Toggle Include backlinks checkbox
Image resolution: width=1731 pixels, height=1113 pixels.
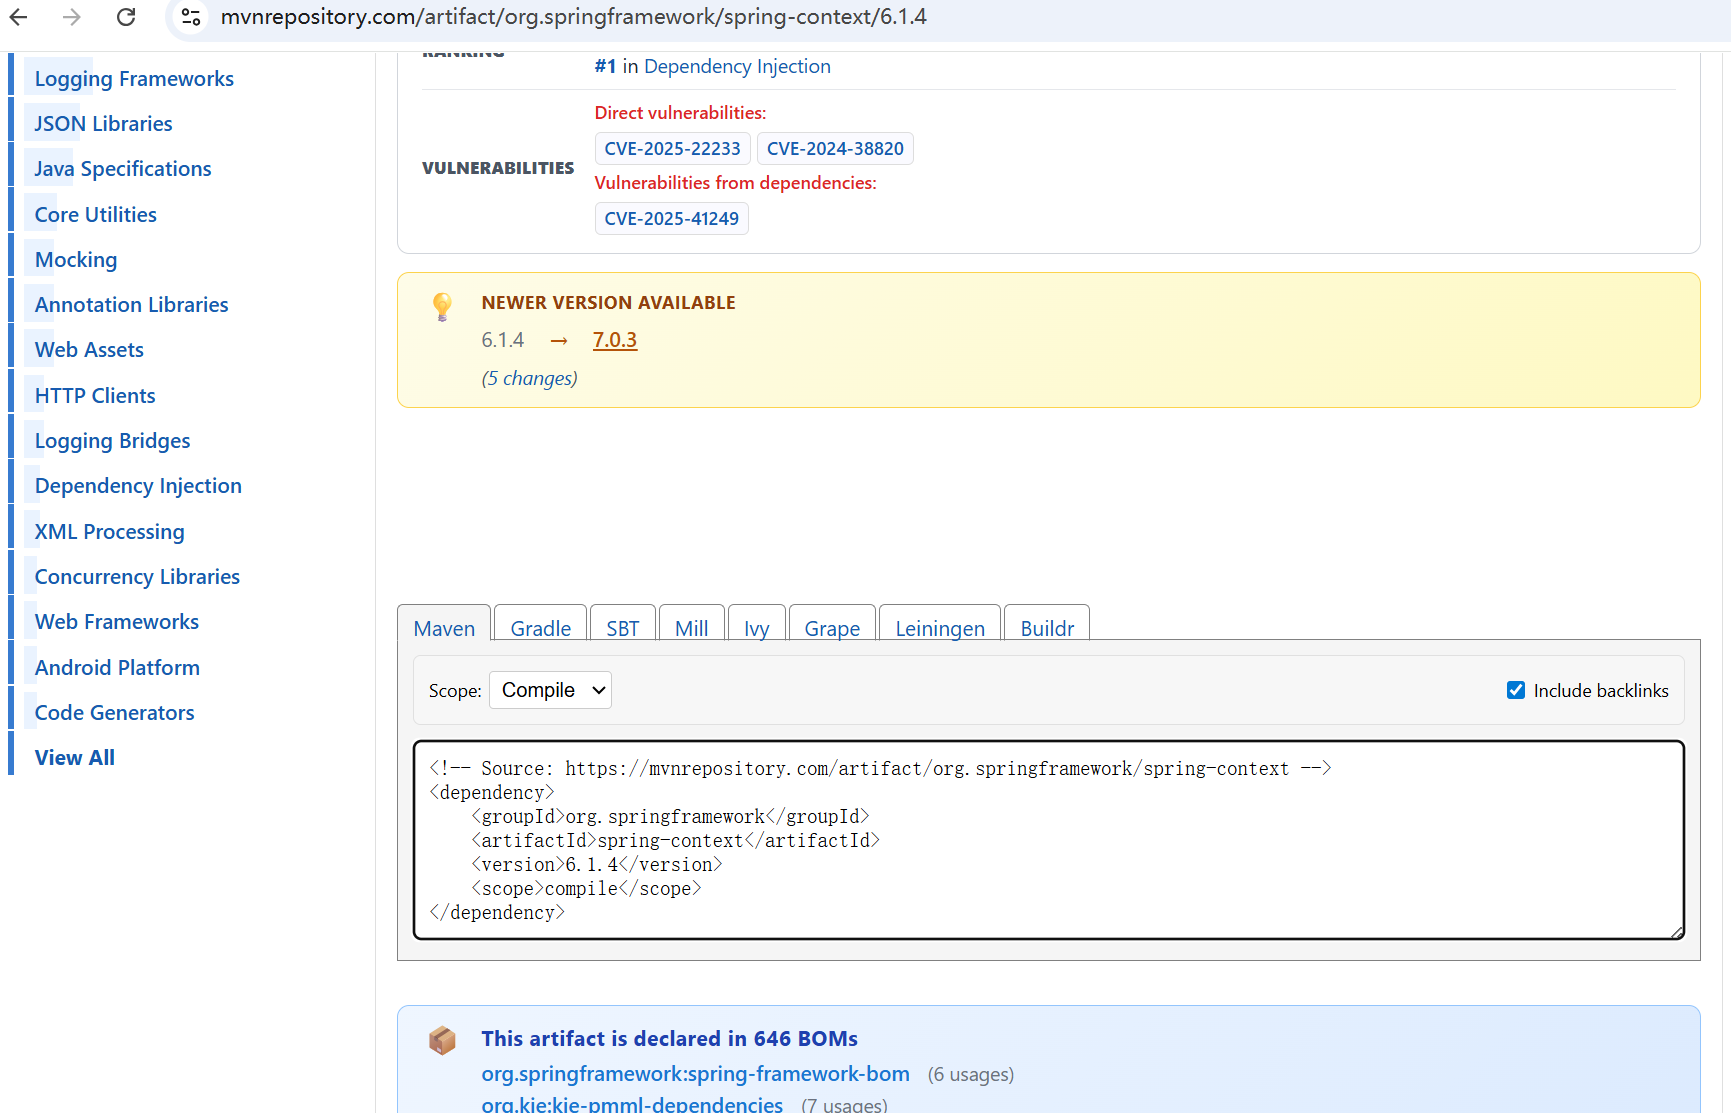pos(1516,690)
